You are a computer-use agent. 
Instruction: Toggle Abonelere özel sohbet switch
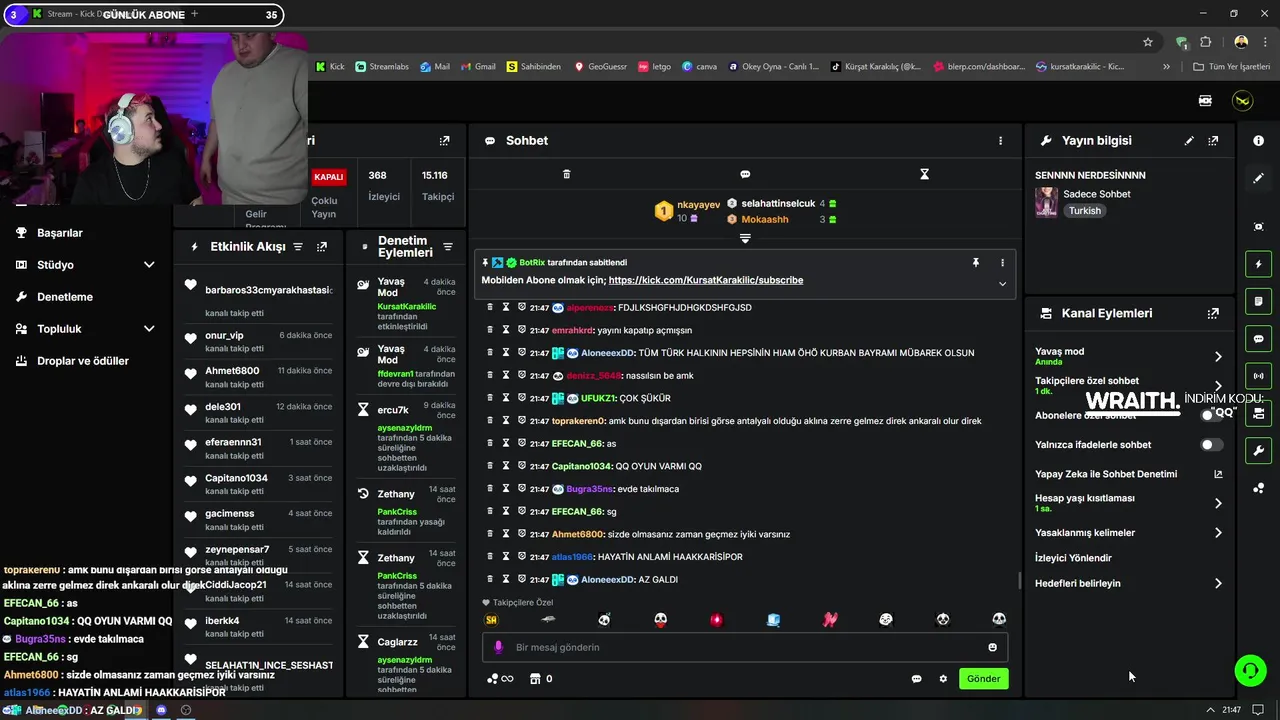pyautogui.click(x=1211, y=415)
